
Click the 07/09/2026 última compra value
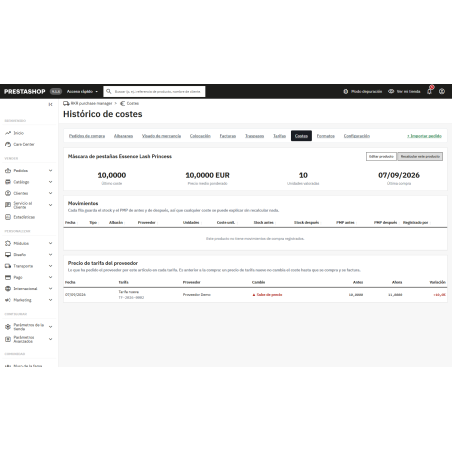pos(399,175)
